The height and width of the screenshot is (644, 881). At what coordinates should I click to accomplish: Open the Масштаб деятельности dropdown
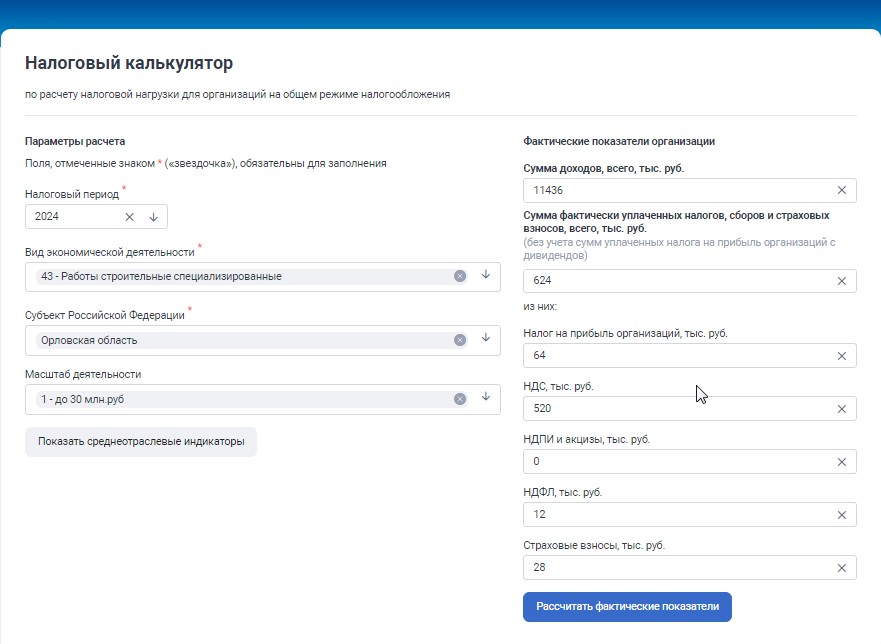coord(486,398)
